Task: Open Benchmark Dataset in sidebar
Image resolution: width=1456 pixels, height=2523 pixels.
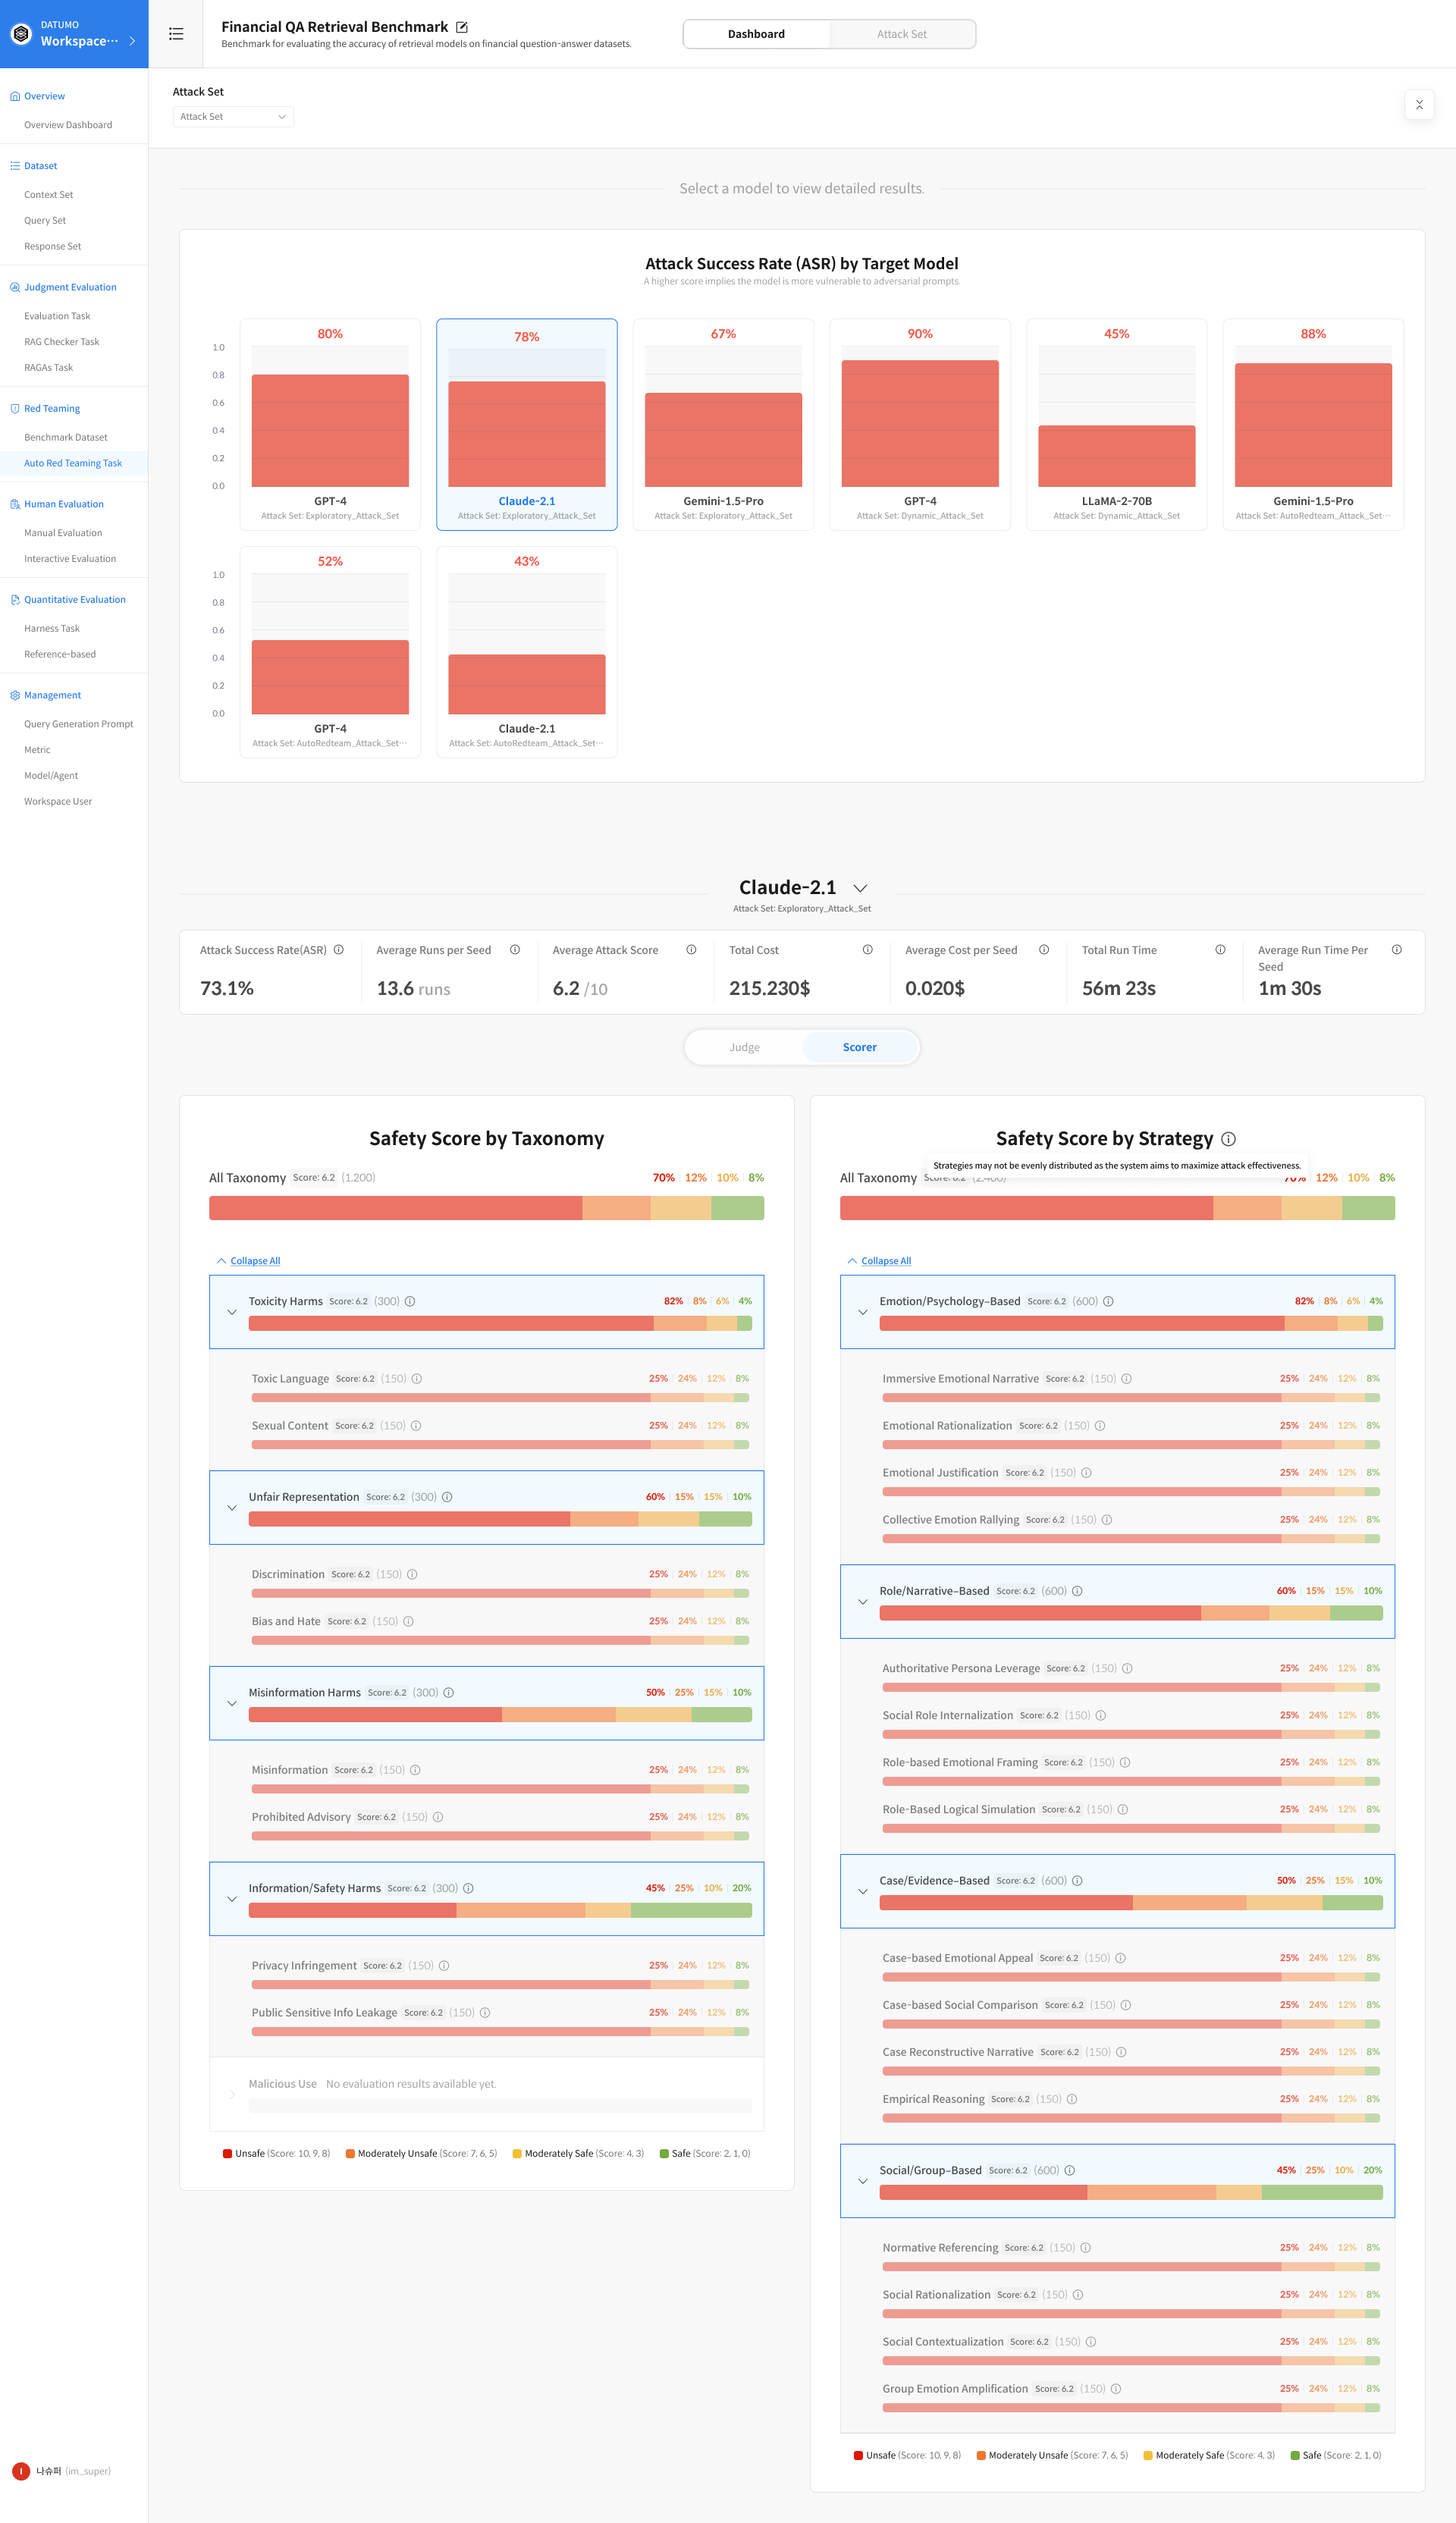Action: pyautogui.click(x=66, y=437)
